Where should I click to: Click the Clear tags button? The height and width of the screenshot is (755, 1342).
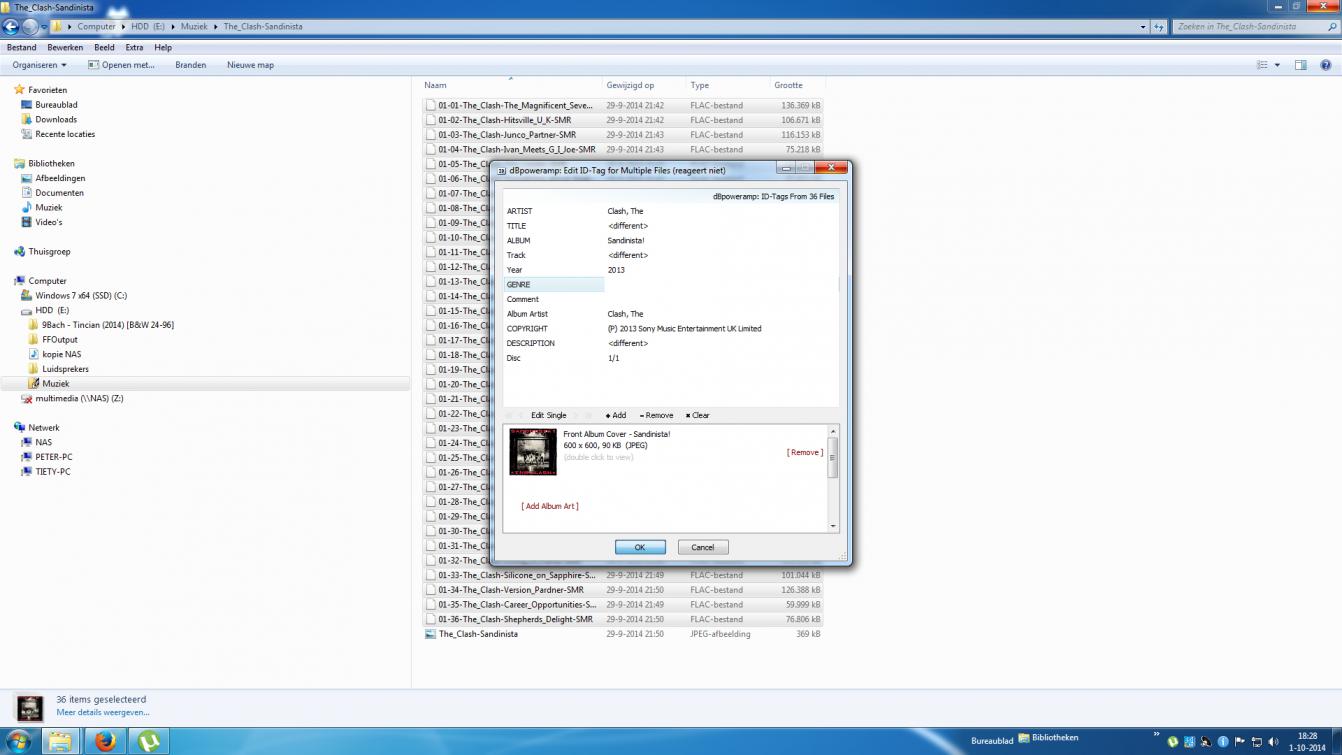(698, 415)
